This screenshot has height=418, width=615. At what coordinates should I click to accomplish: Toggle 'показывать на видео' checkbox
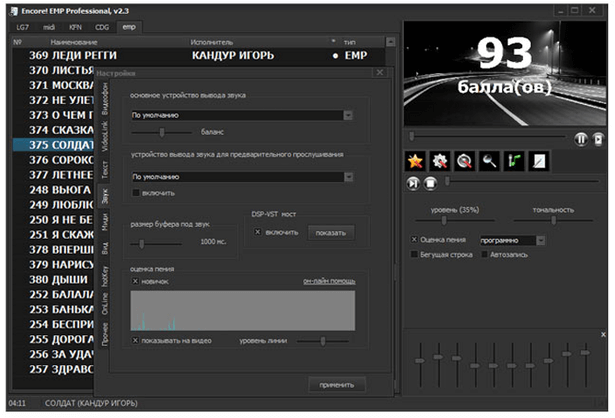136,340
